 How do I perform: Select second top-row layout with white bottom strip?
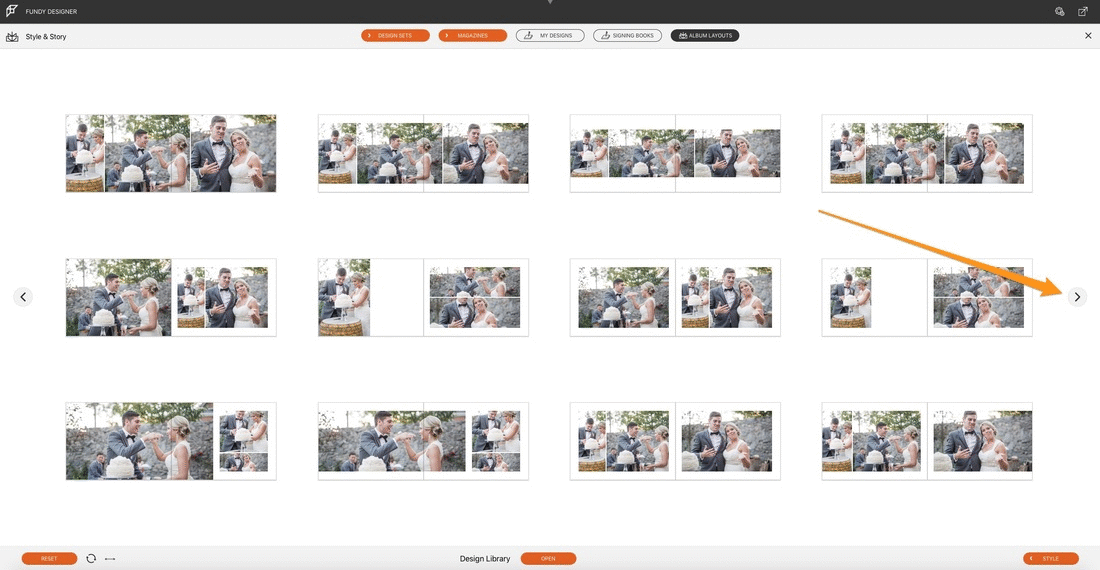[423, 154]
